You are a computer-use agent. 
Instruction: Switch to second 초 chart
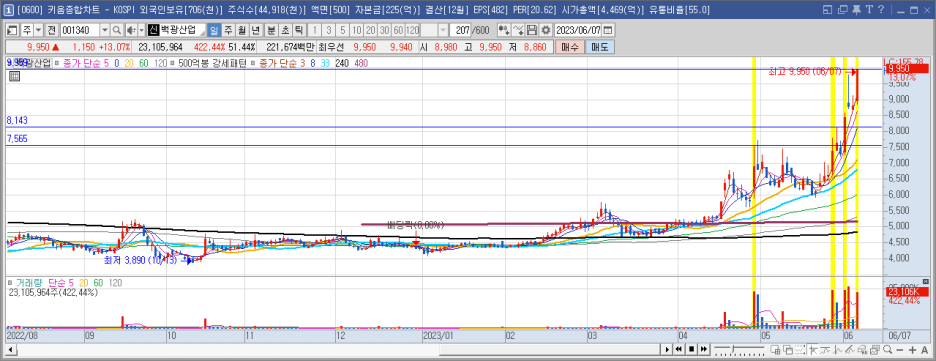coord(285,30)
